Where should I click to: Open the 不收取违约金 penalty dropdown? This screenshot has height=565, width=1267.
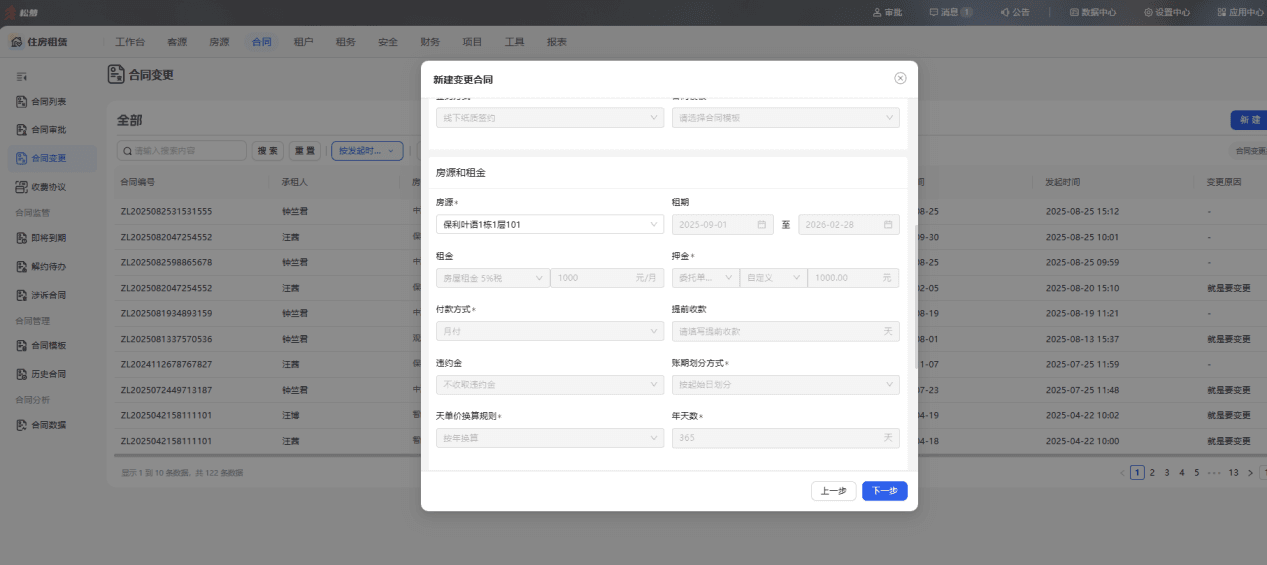point(550,384)
